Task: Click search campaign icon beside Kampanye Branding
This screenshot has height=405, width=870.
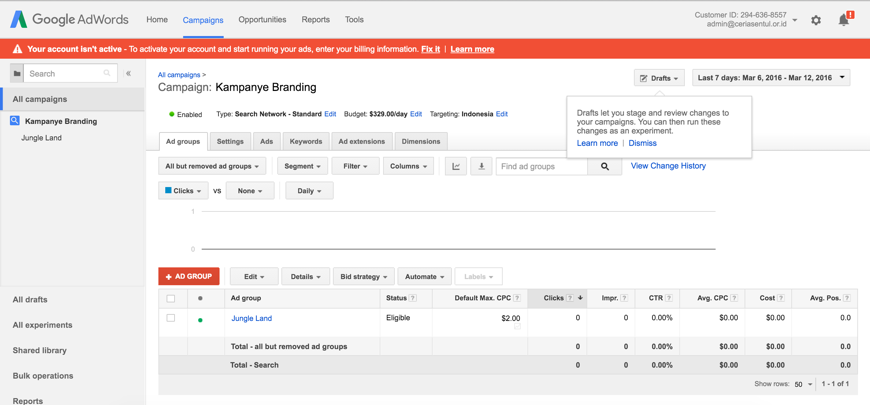Action: (x=16, y=121)
